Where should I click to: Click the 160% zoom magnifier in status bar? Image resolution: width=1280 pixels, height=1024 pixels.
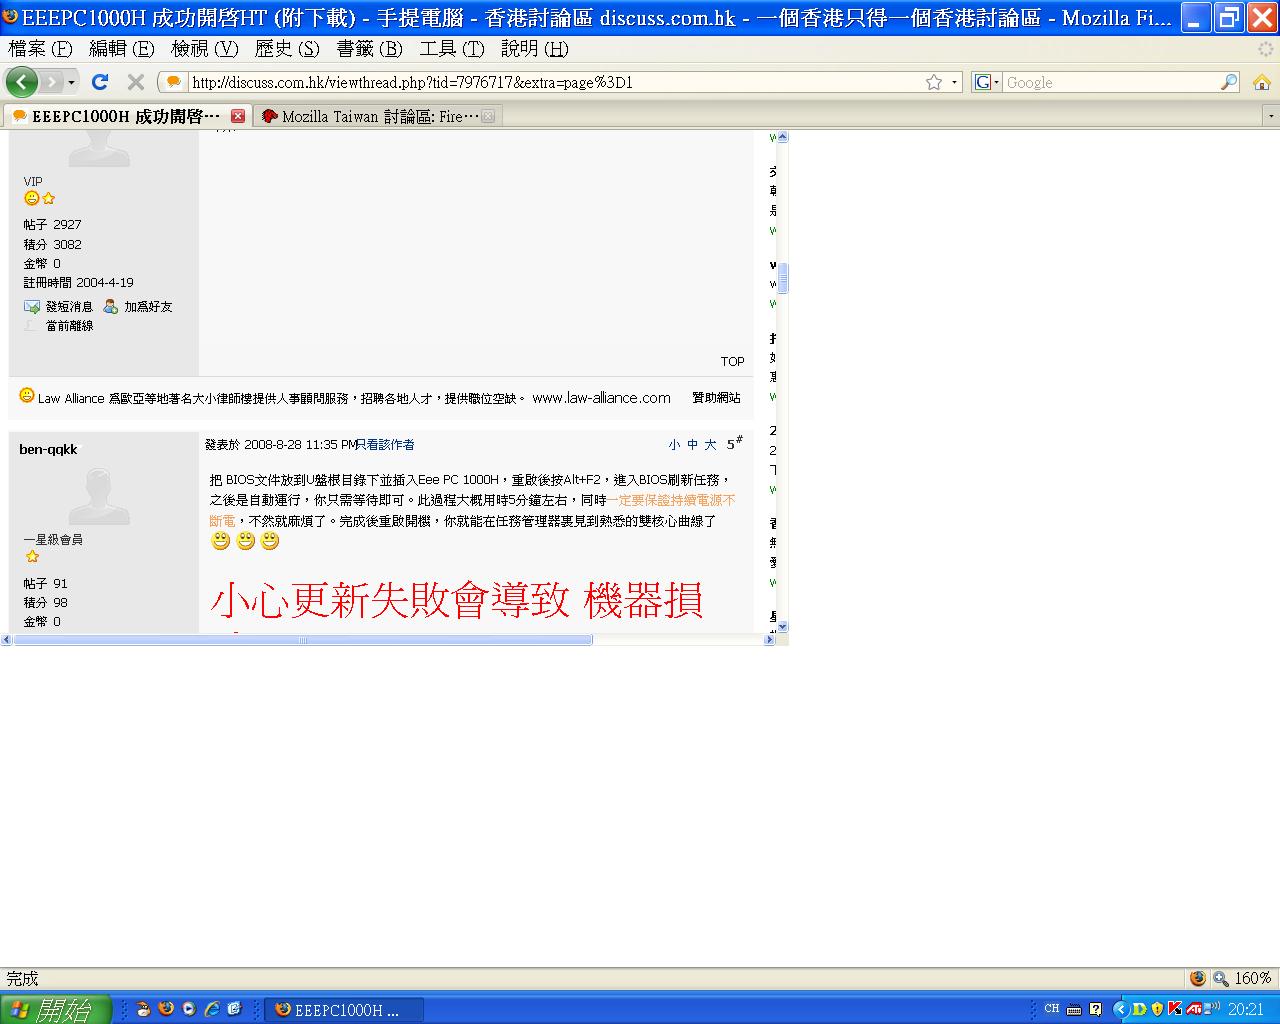(1221, 978)
